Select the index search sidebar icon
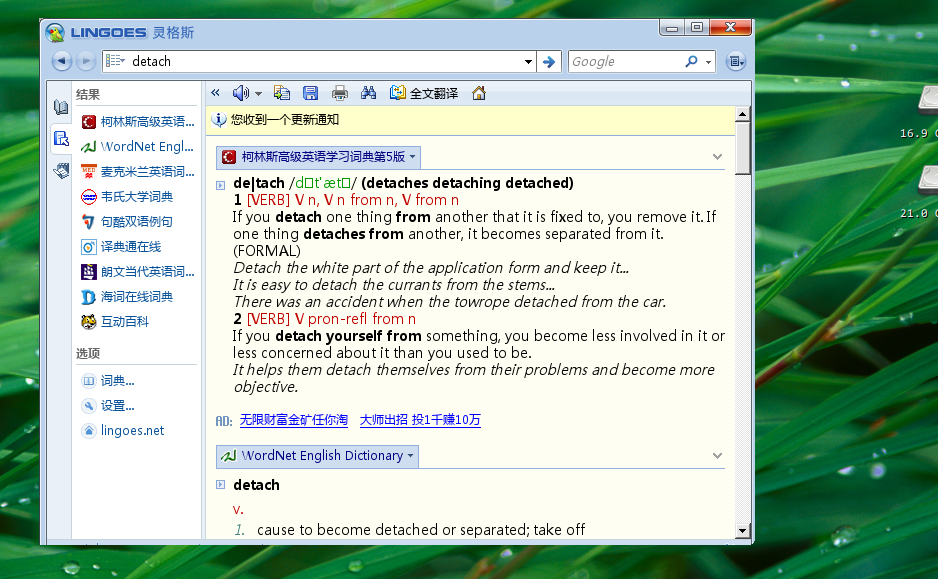The width and height of the screenshot is (938, 579). 61,139
